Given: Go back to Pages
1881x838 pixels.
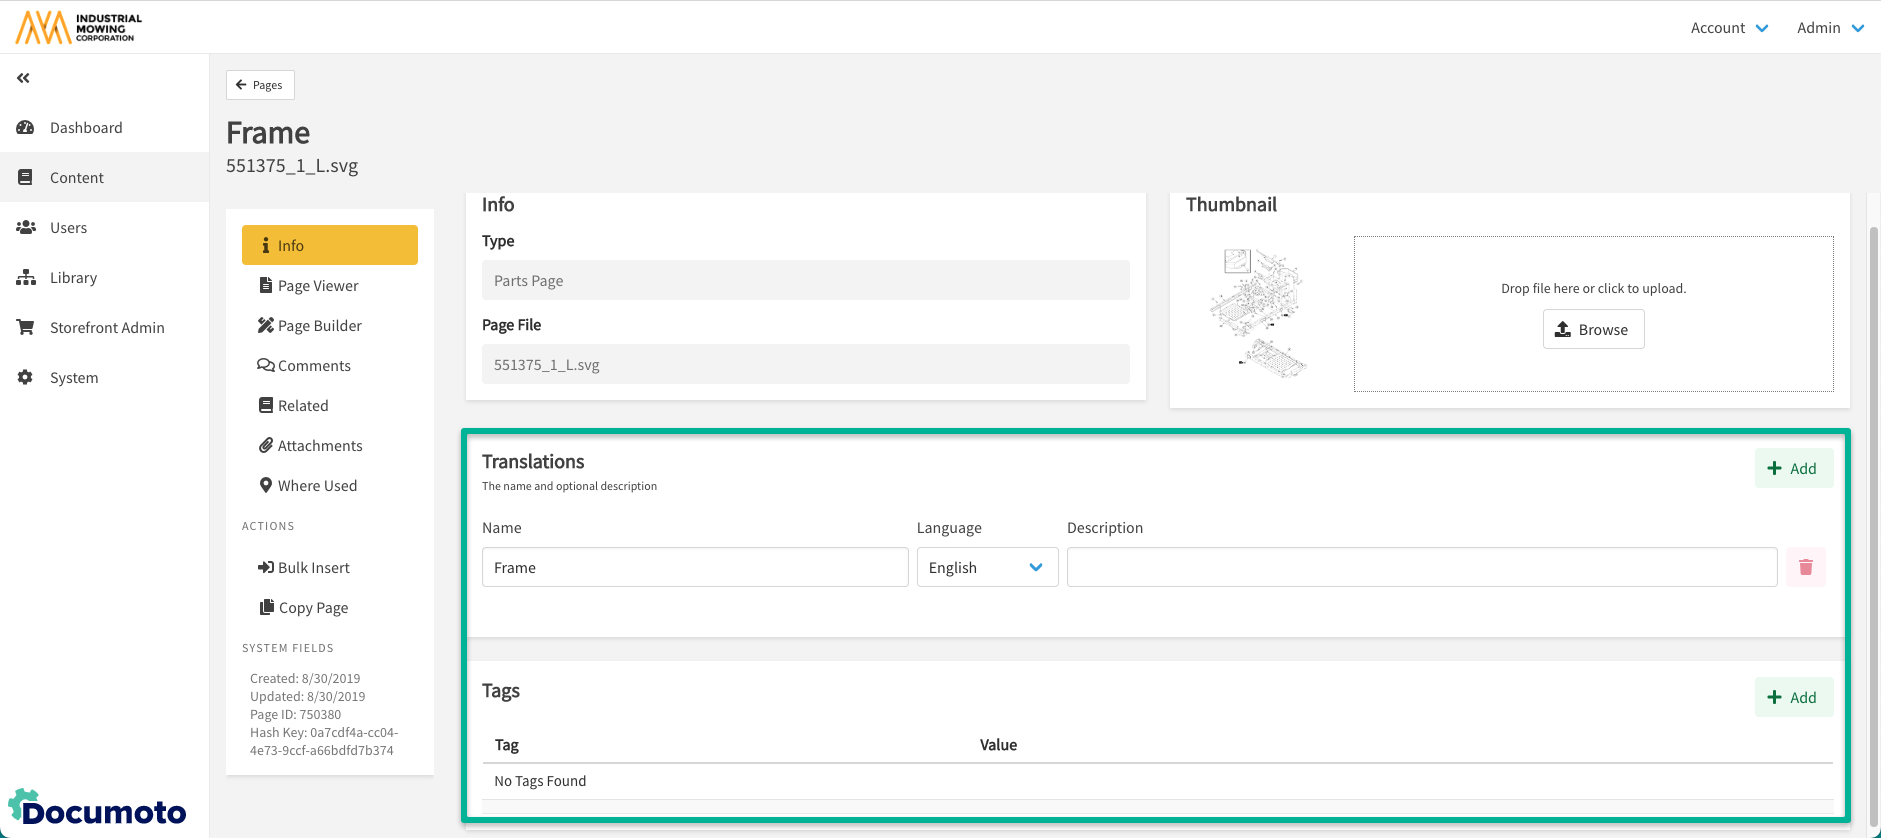Looking at the screenshot, I should coord(260,85).
